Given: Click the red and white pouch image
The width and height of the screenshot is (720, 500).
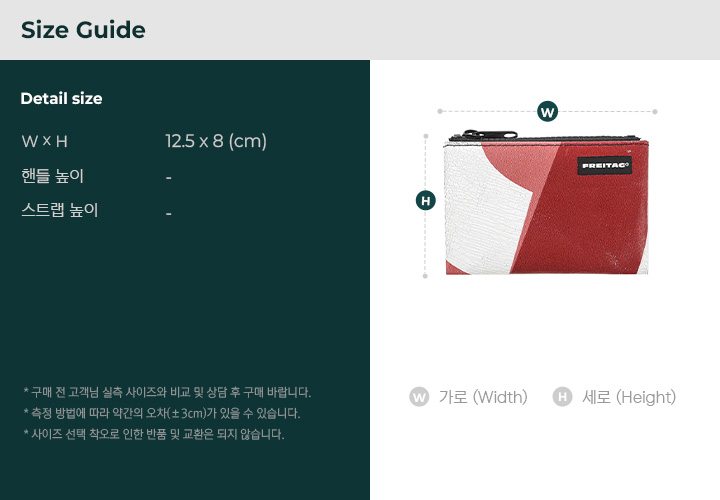Looking at the screenshot, I should [x=546, y=202].
